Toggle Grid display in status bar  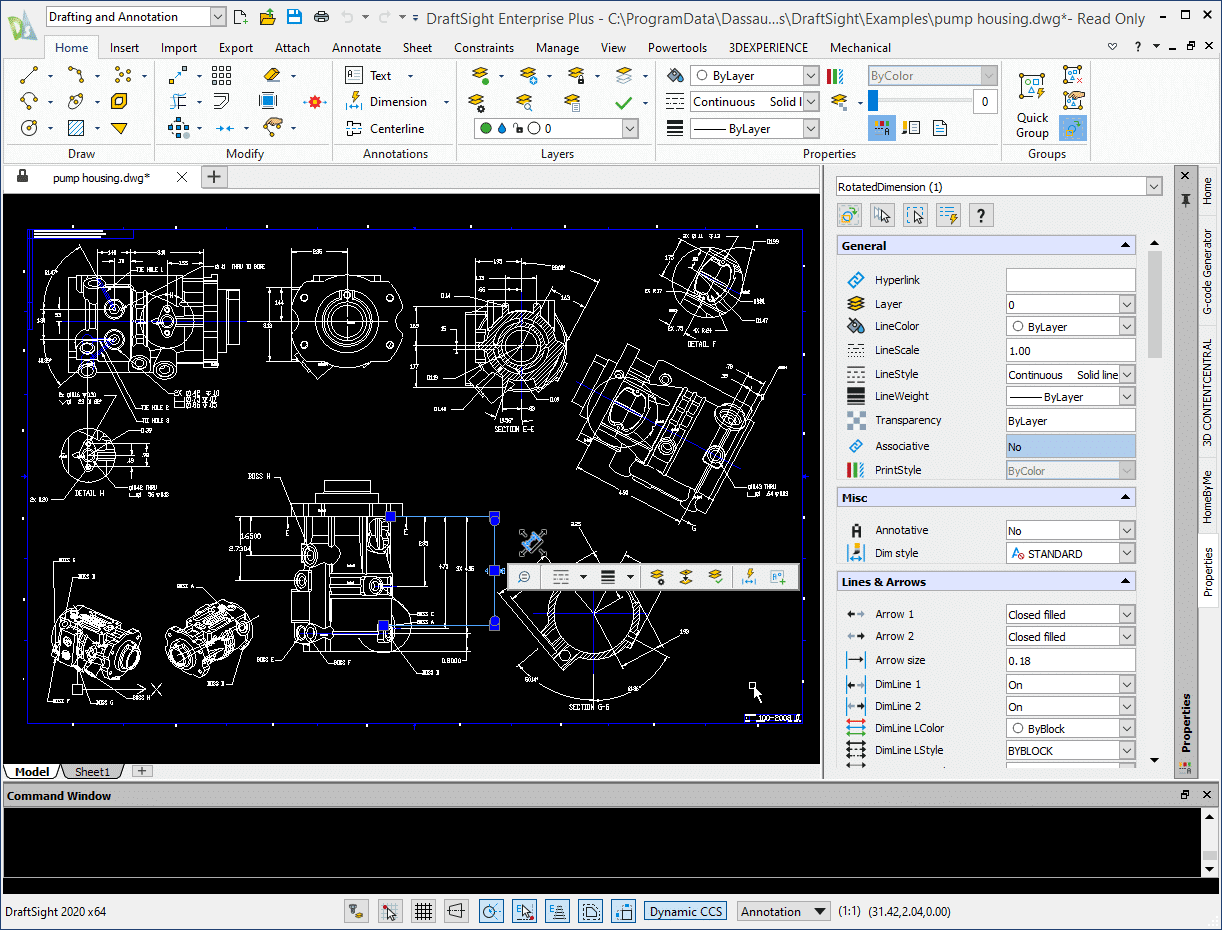tap(423, 911)
